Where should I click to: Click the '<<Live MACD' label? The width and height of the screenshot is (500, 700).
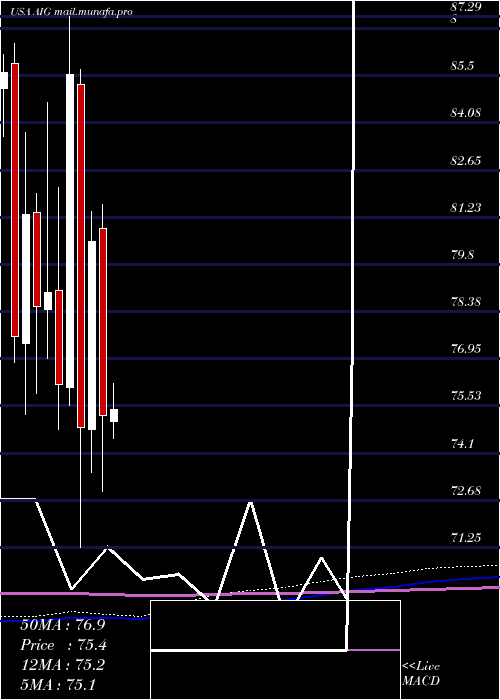421,674
